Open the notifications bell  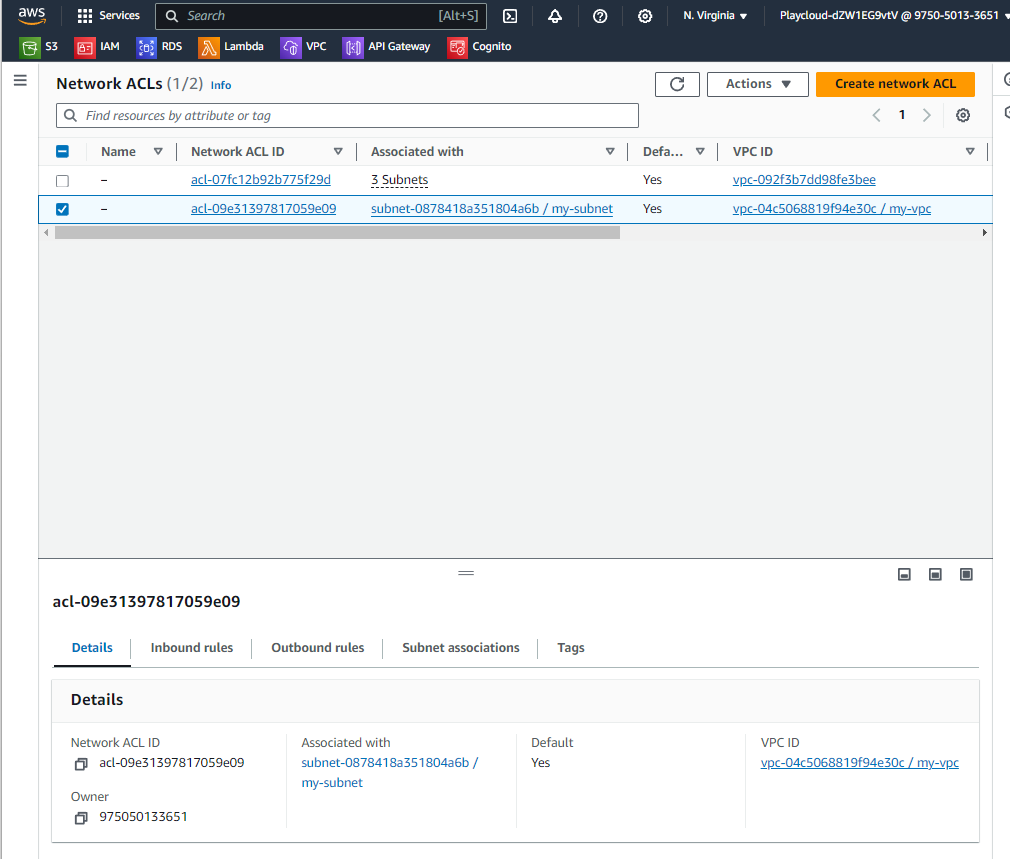pos(555,16)
